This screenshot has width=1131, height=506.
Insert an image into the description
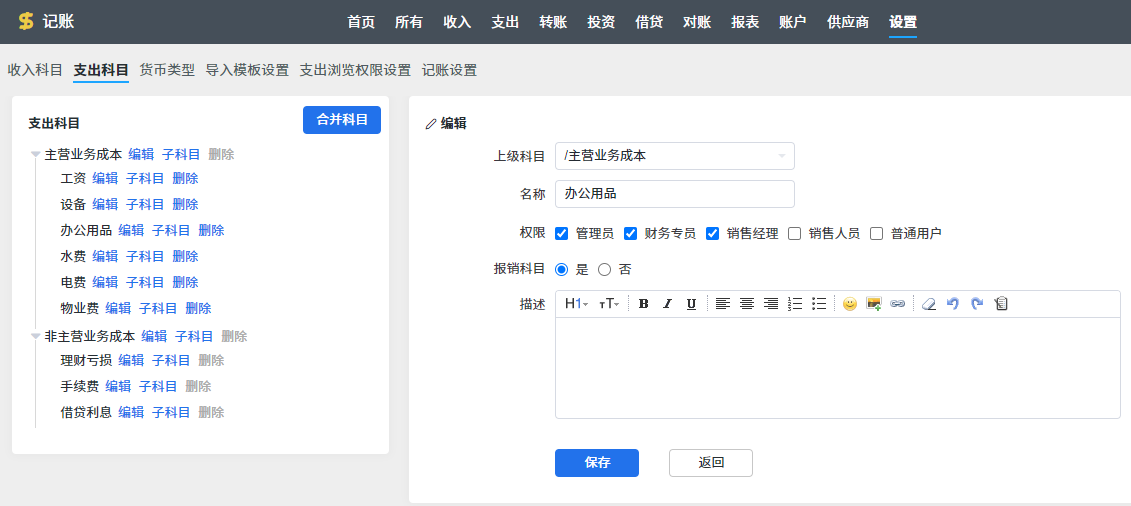[874, 304]
